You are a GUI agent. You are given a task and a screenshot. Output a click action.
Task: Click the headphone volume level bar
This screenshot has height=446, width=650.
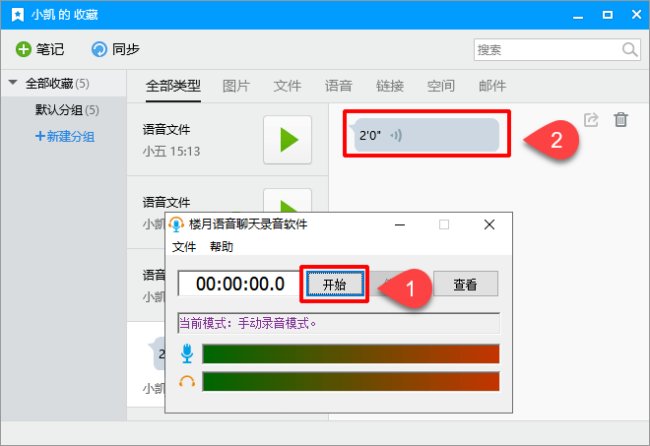coord(351,381)
